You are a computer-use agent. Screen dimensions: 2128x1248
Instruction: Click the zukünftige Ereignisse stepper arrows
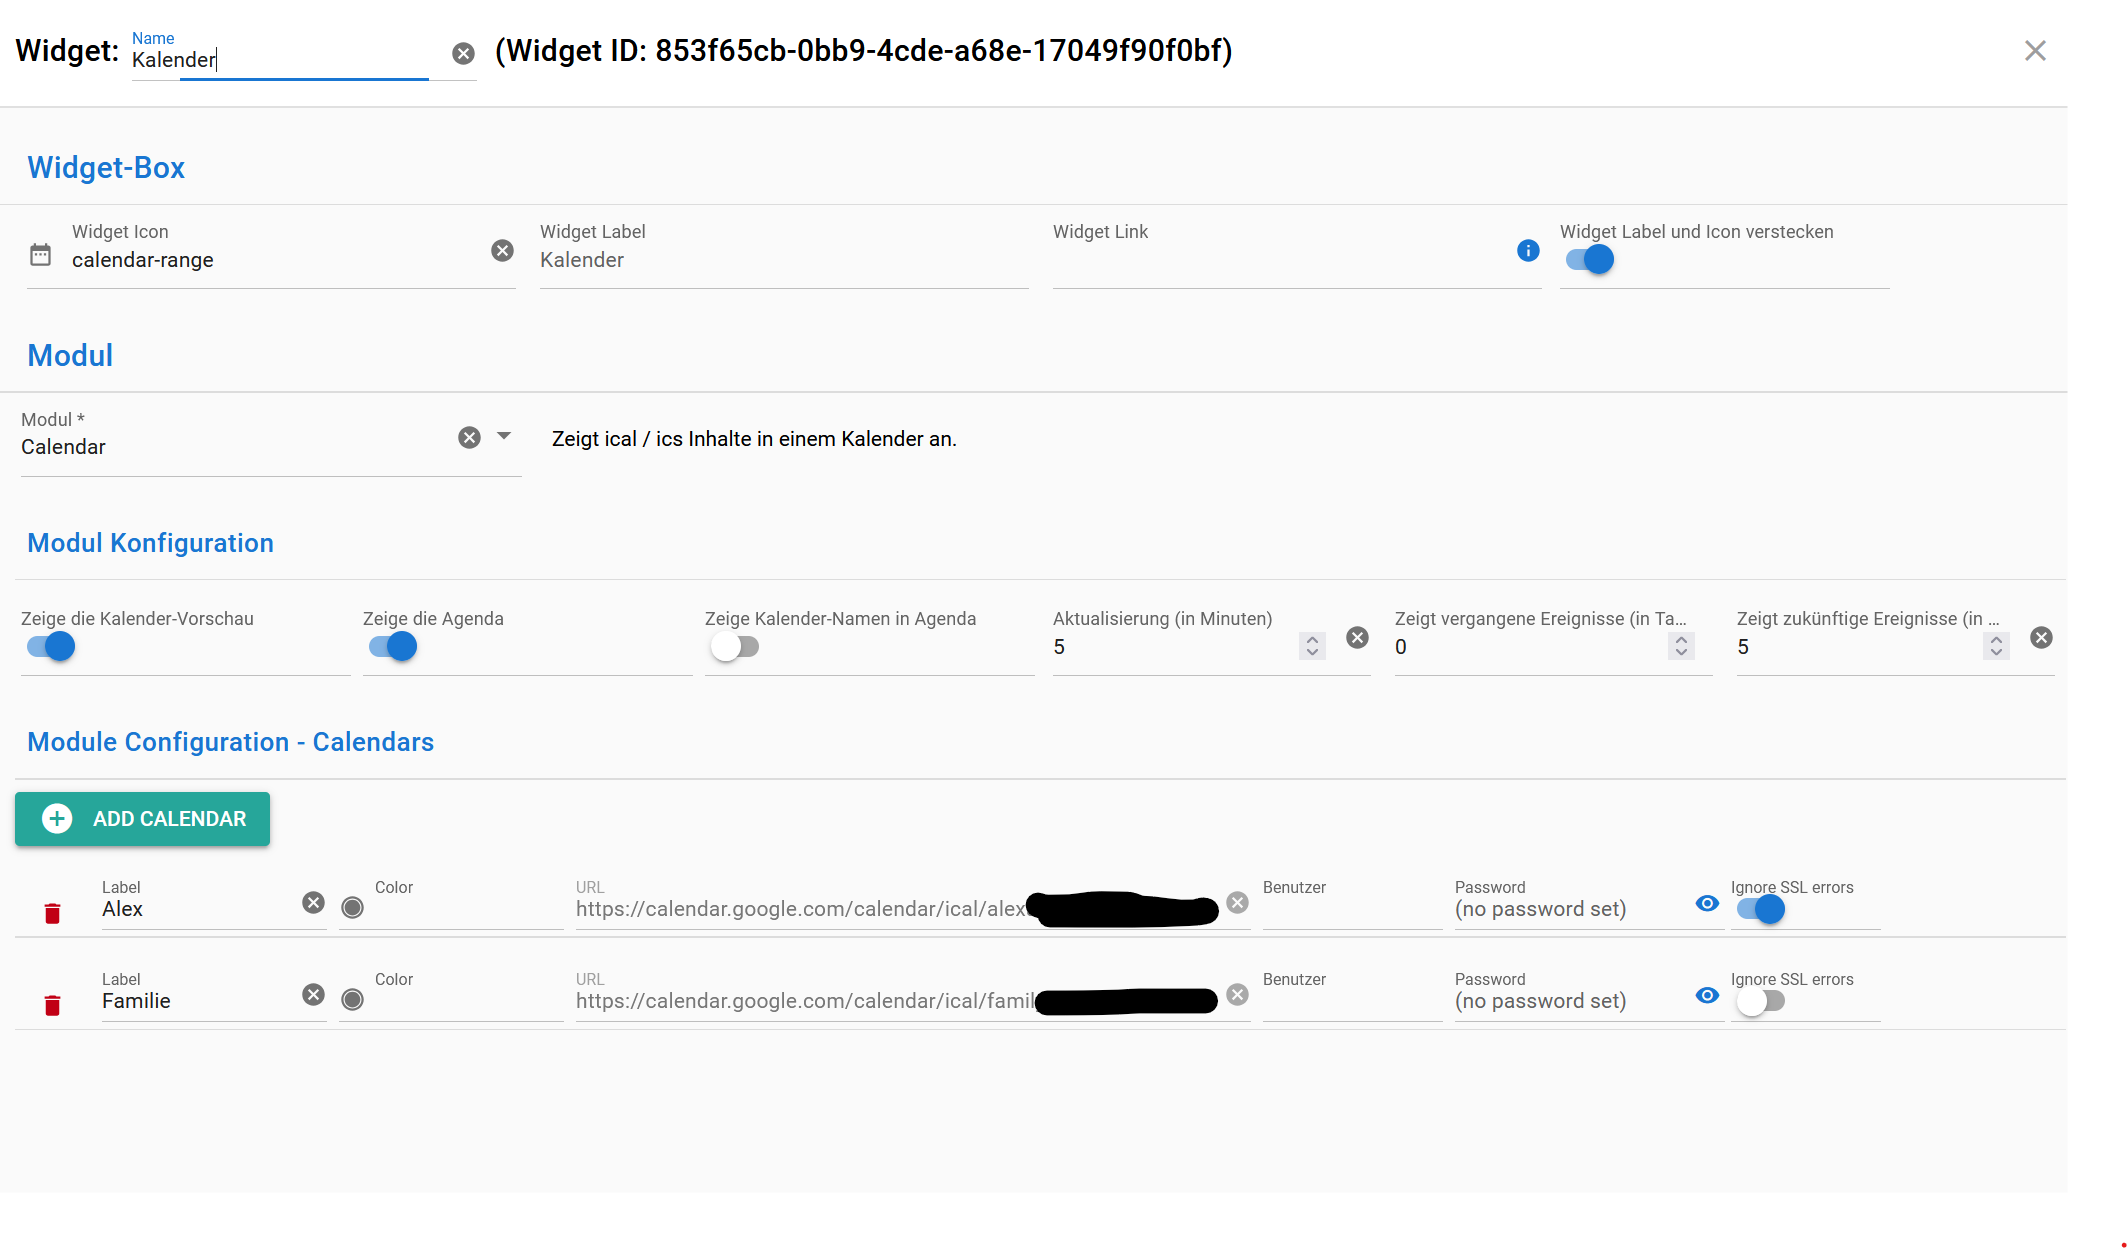[1996, 646]
